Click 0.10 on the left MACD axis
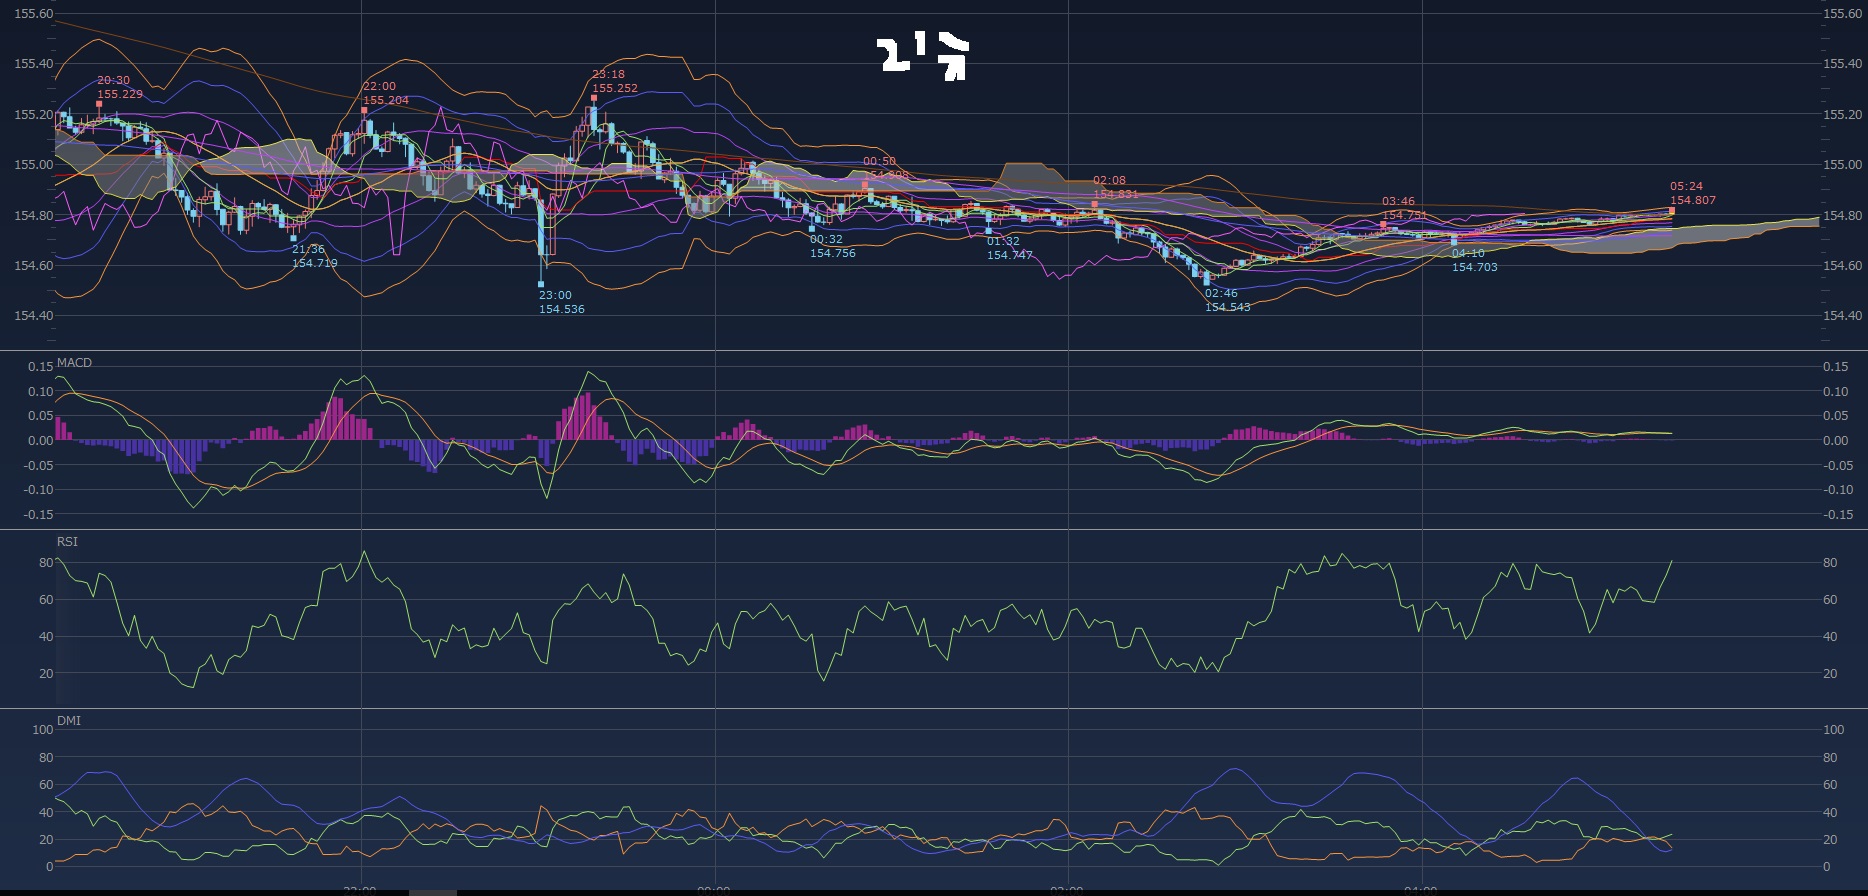This screenshot has height=896, width=1868. pyautogui.click(x=41, y=391)
